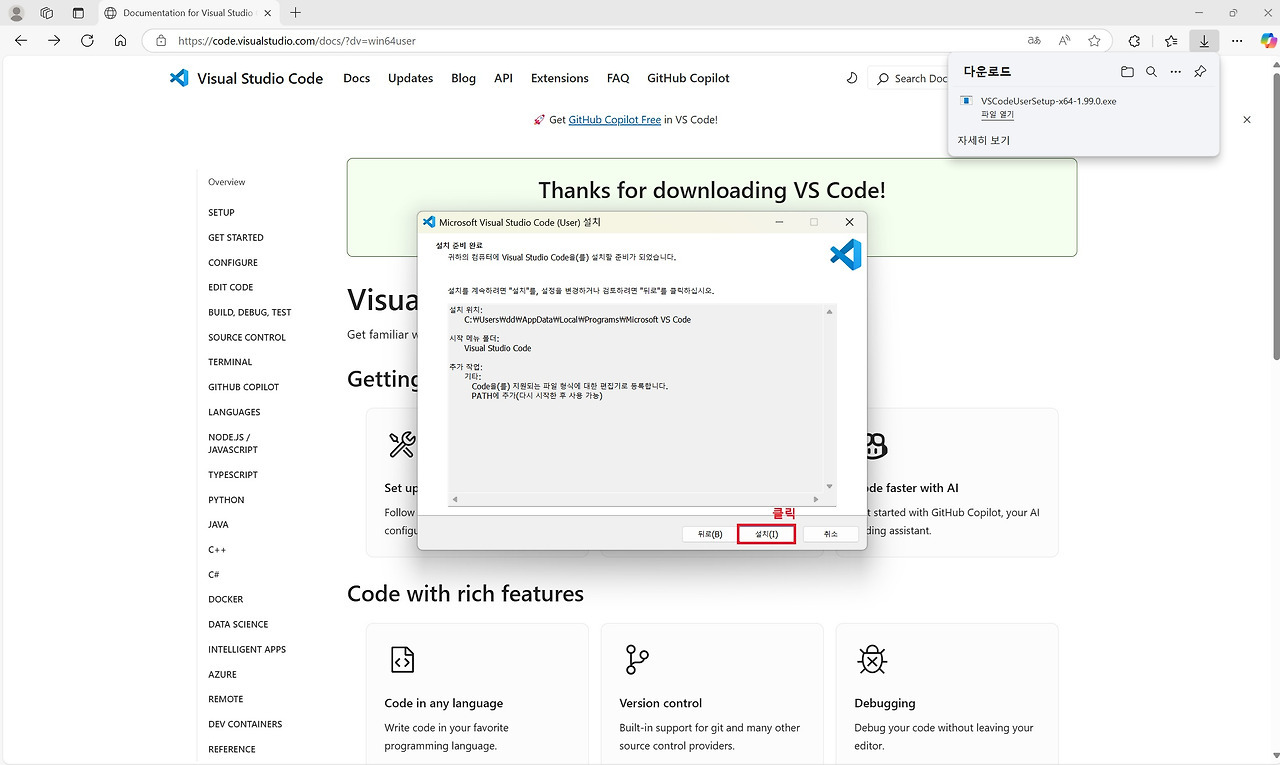Open the Edge workspaces icon
Viewport: 1280px width, 765px height.
click(x=47, y=13)
